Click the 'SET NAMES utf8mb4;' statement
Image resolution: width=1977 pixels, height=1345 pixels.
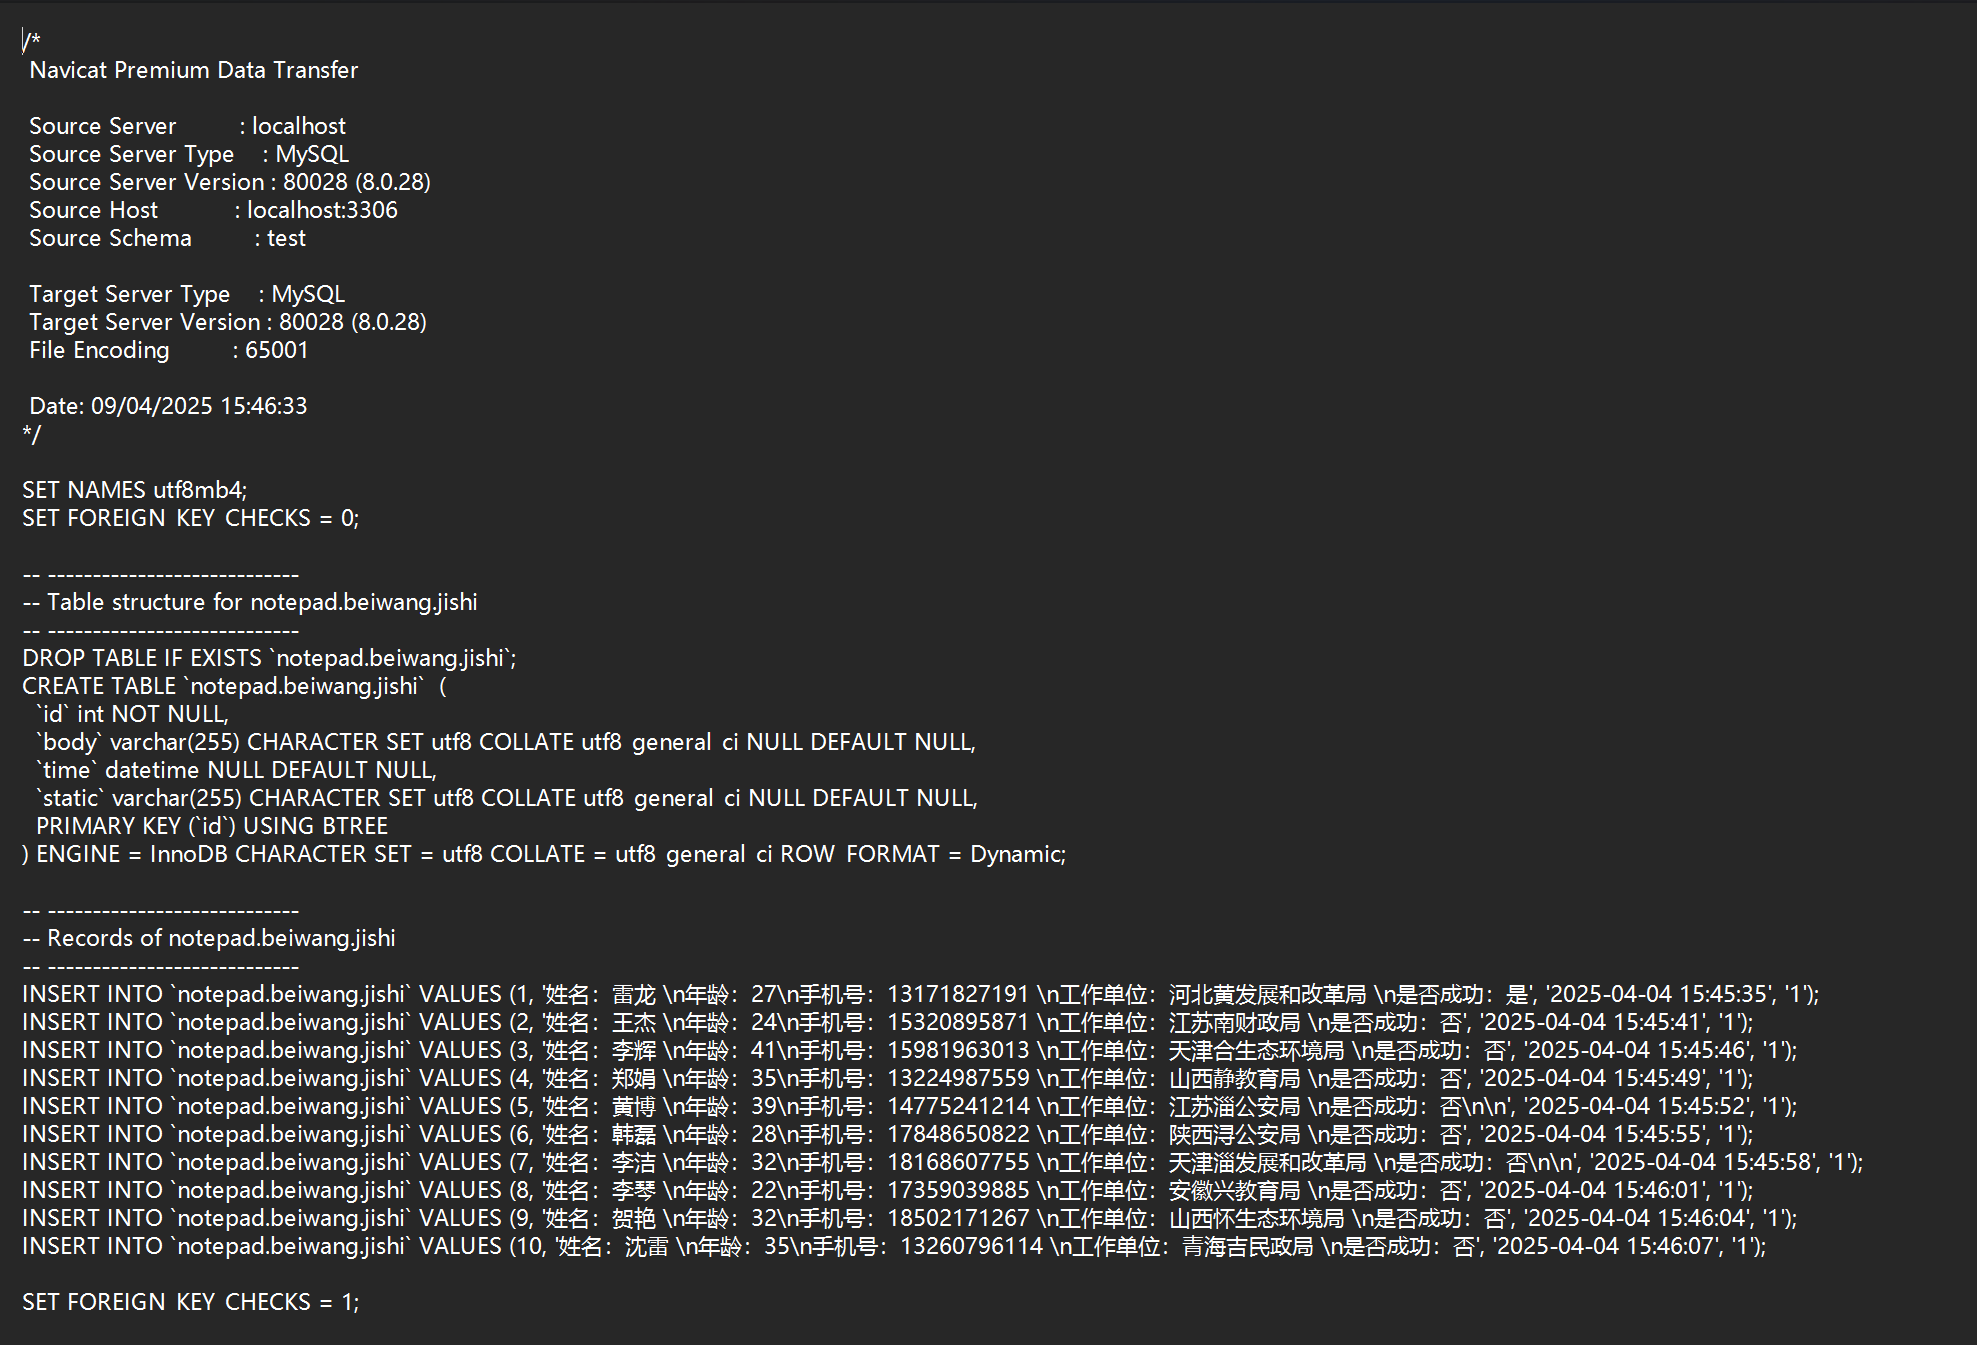click(x=134, y=490)
